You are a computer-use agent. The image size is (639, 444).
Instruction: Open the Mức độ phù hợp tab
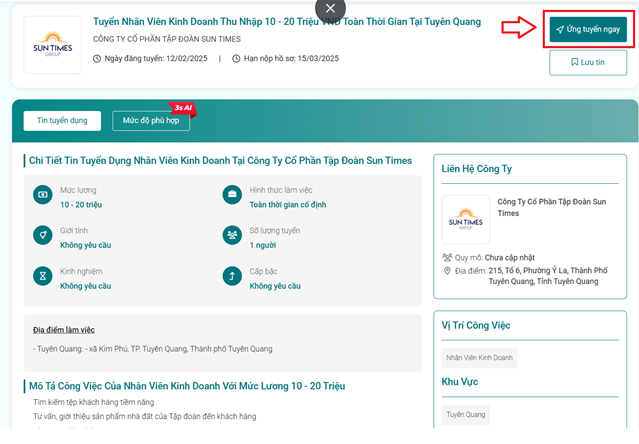click(x=150, y=120)
